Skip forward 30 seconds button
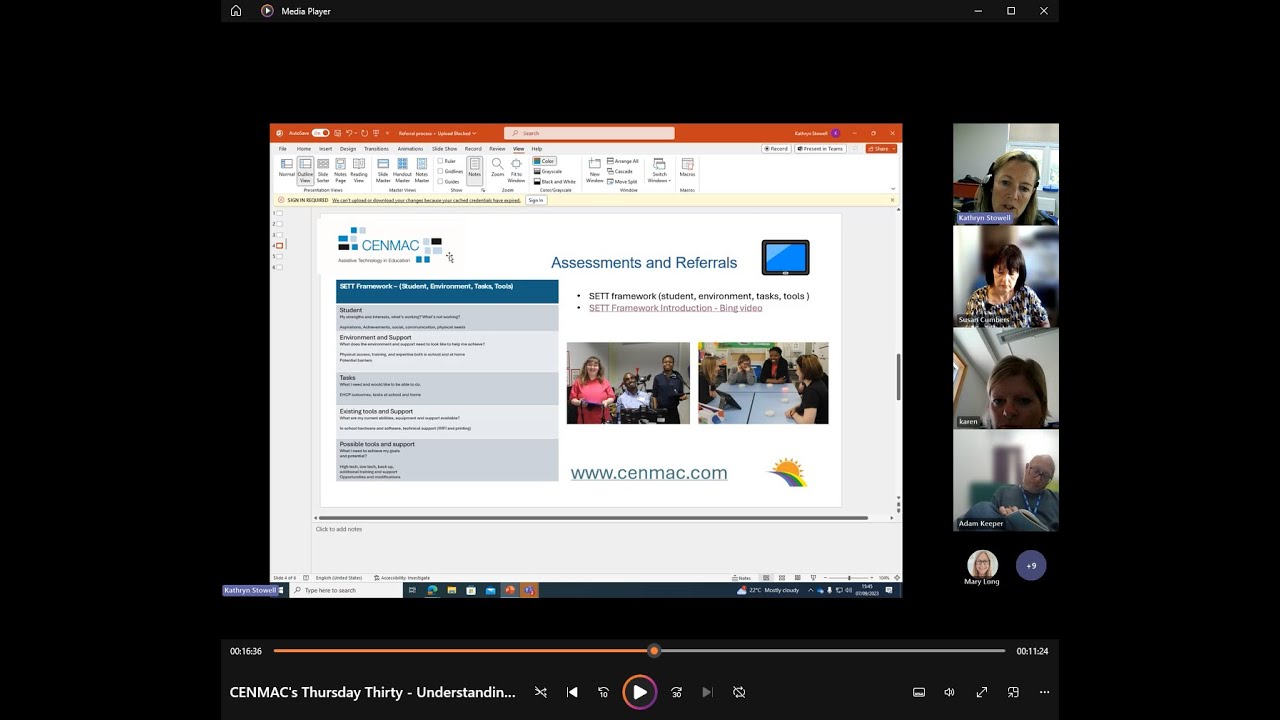This screenshot has width=1280, height=720. coord(677,692)
